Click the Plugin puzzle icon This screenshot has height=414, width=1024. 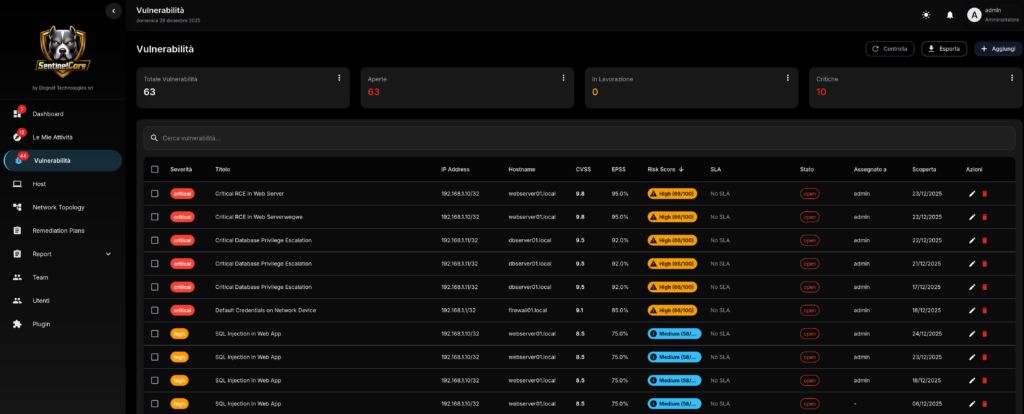pyautogui.click(x=18, y=324)
